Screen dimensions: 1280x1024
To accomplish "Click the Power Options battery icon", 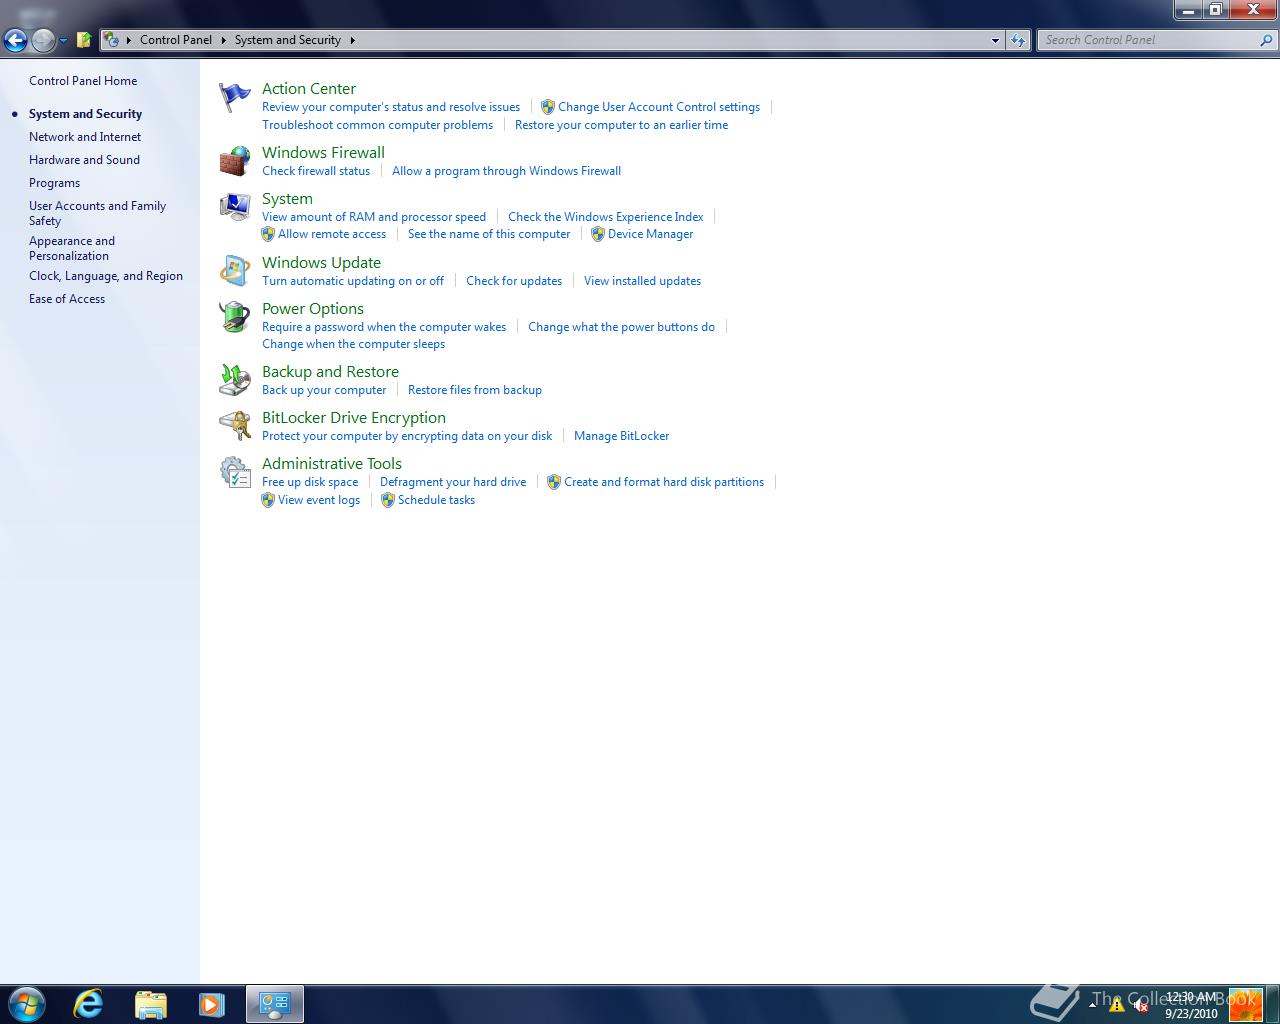I will point(234,317).
